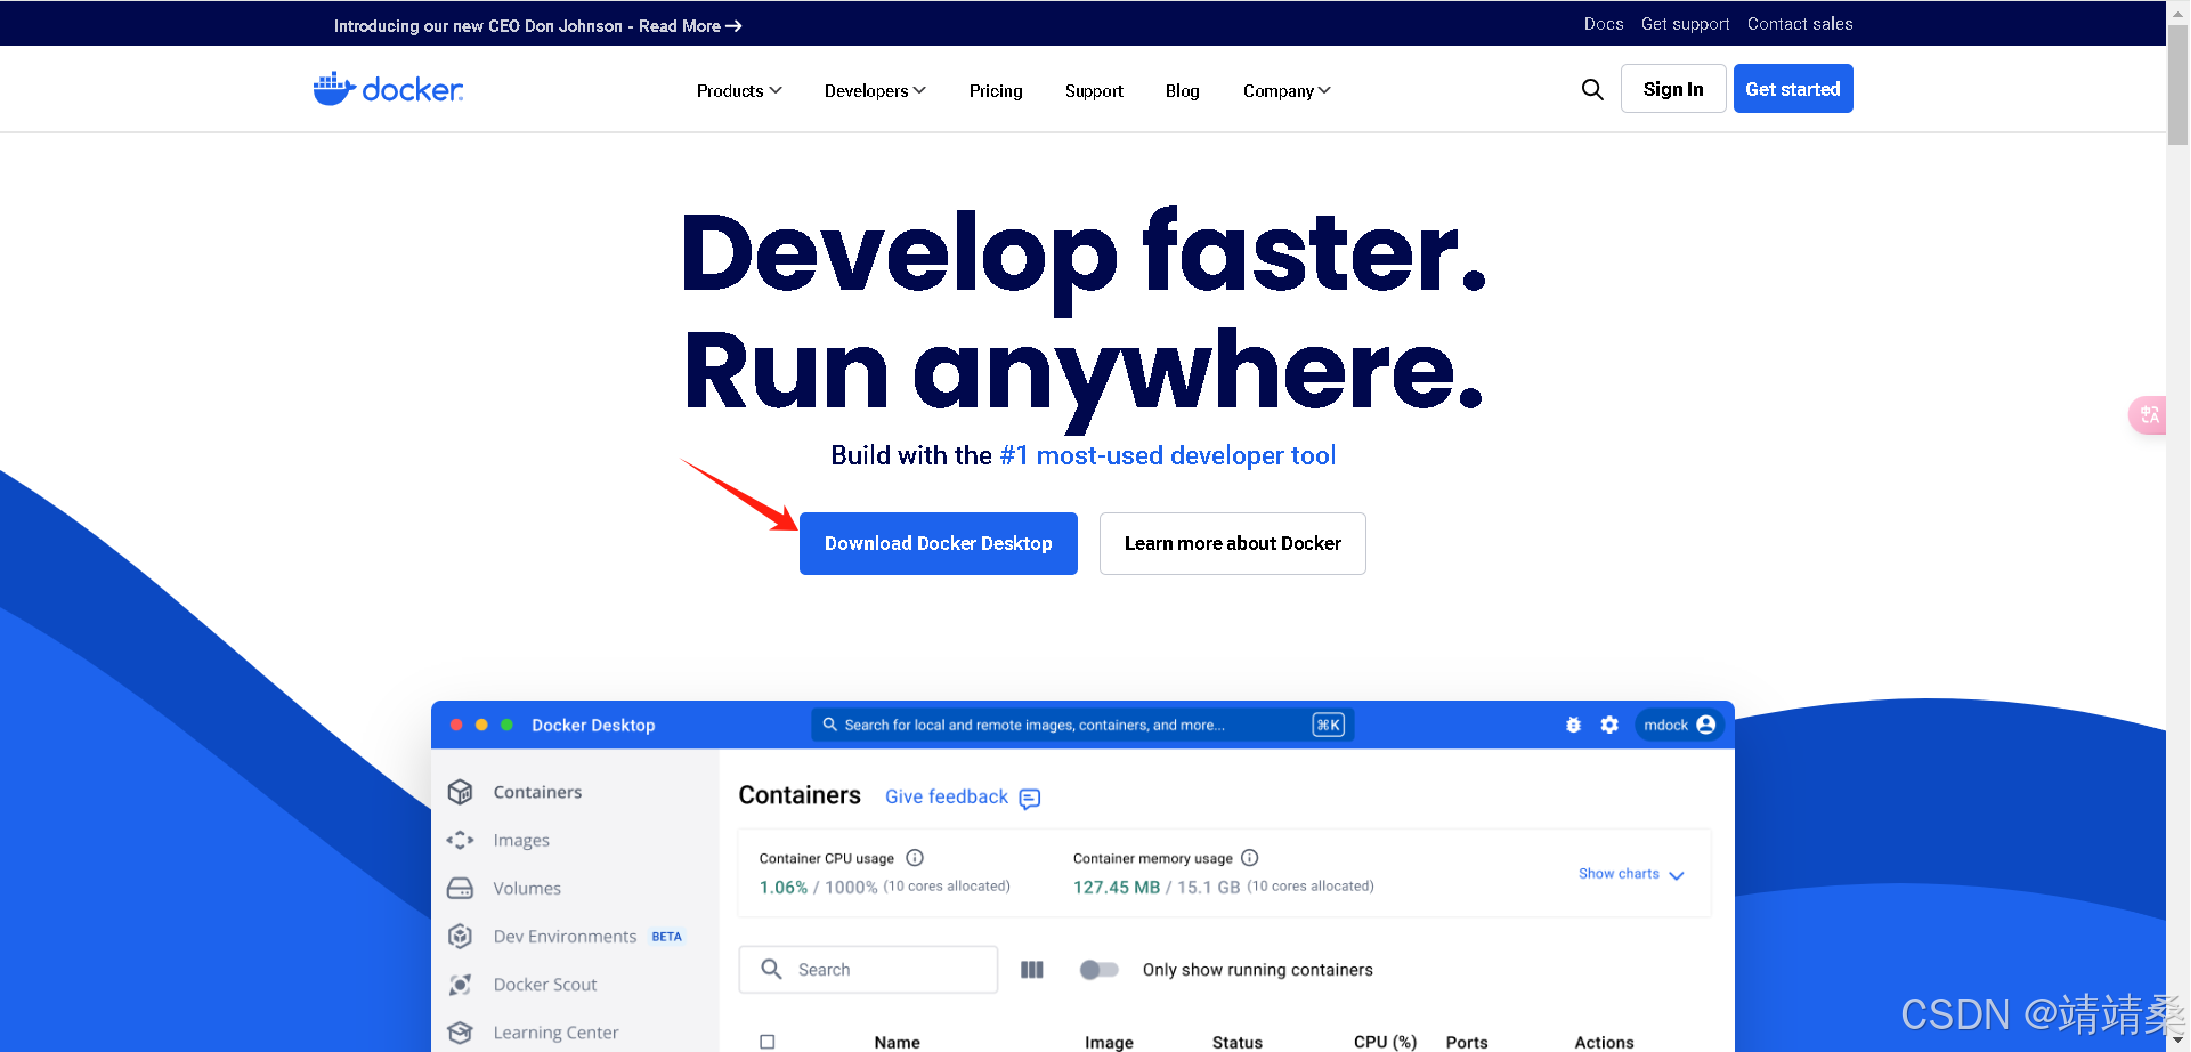The width and height of the screenshot is (2191, 1052).
Task: Click the magnifier icon in containers Search field
Action: tap(771, 969)
